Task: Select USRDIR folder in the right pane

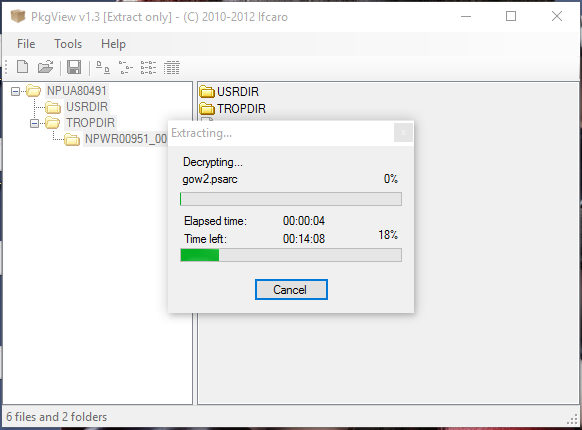Action: pos(229,91)
